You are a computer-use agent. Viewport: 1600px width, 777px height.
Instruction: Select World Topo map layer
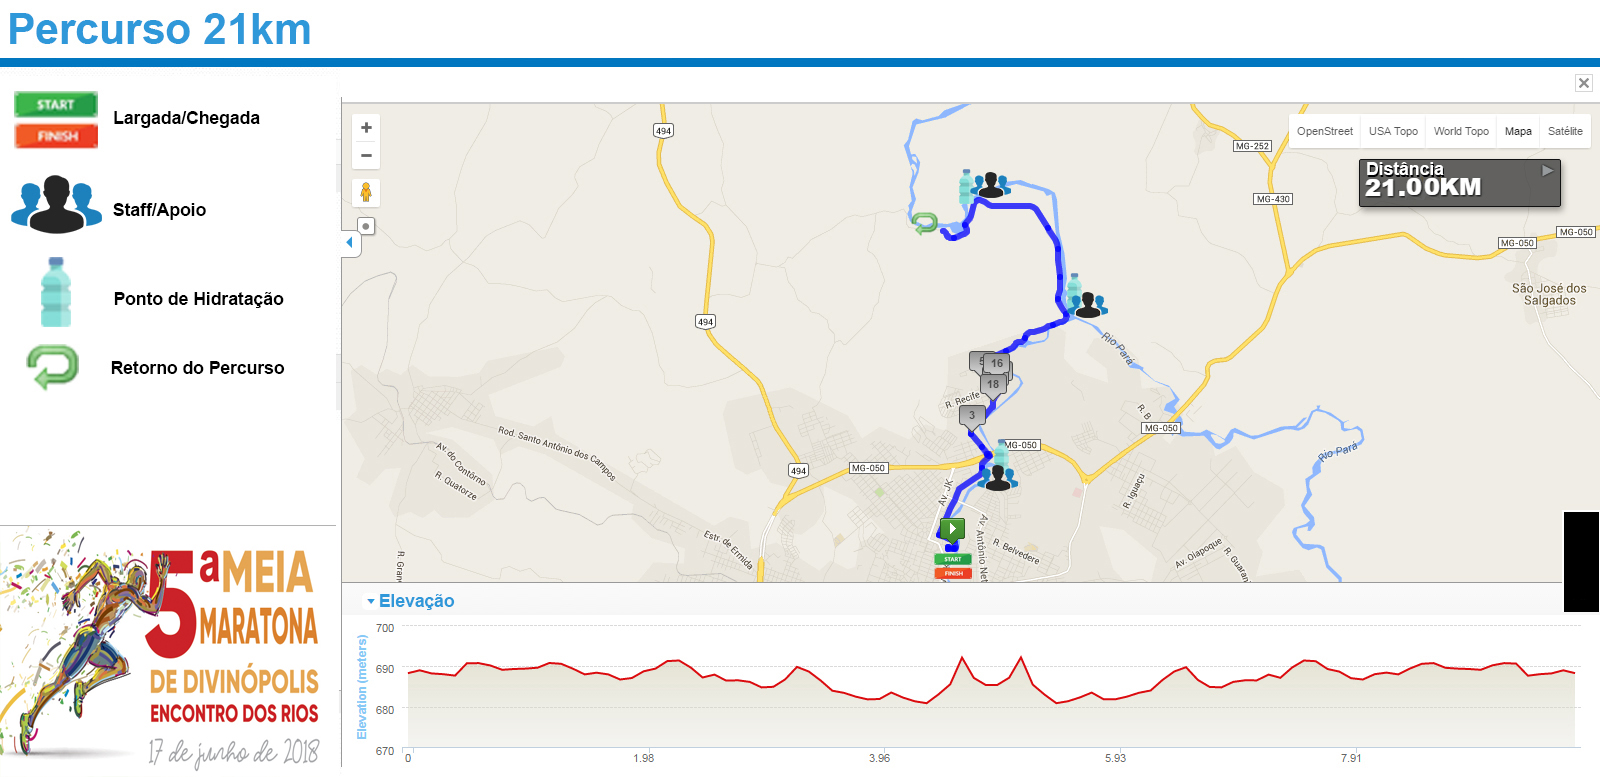pos(1461,131)
